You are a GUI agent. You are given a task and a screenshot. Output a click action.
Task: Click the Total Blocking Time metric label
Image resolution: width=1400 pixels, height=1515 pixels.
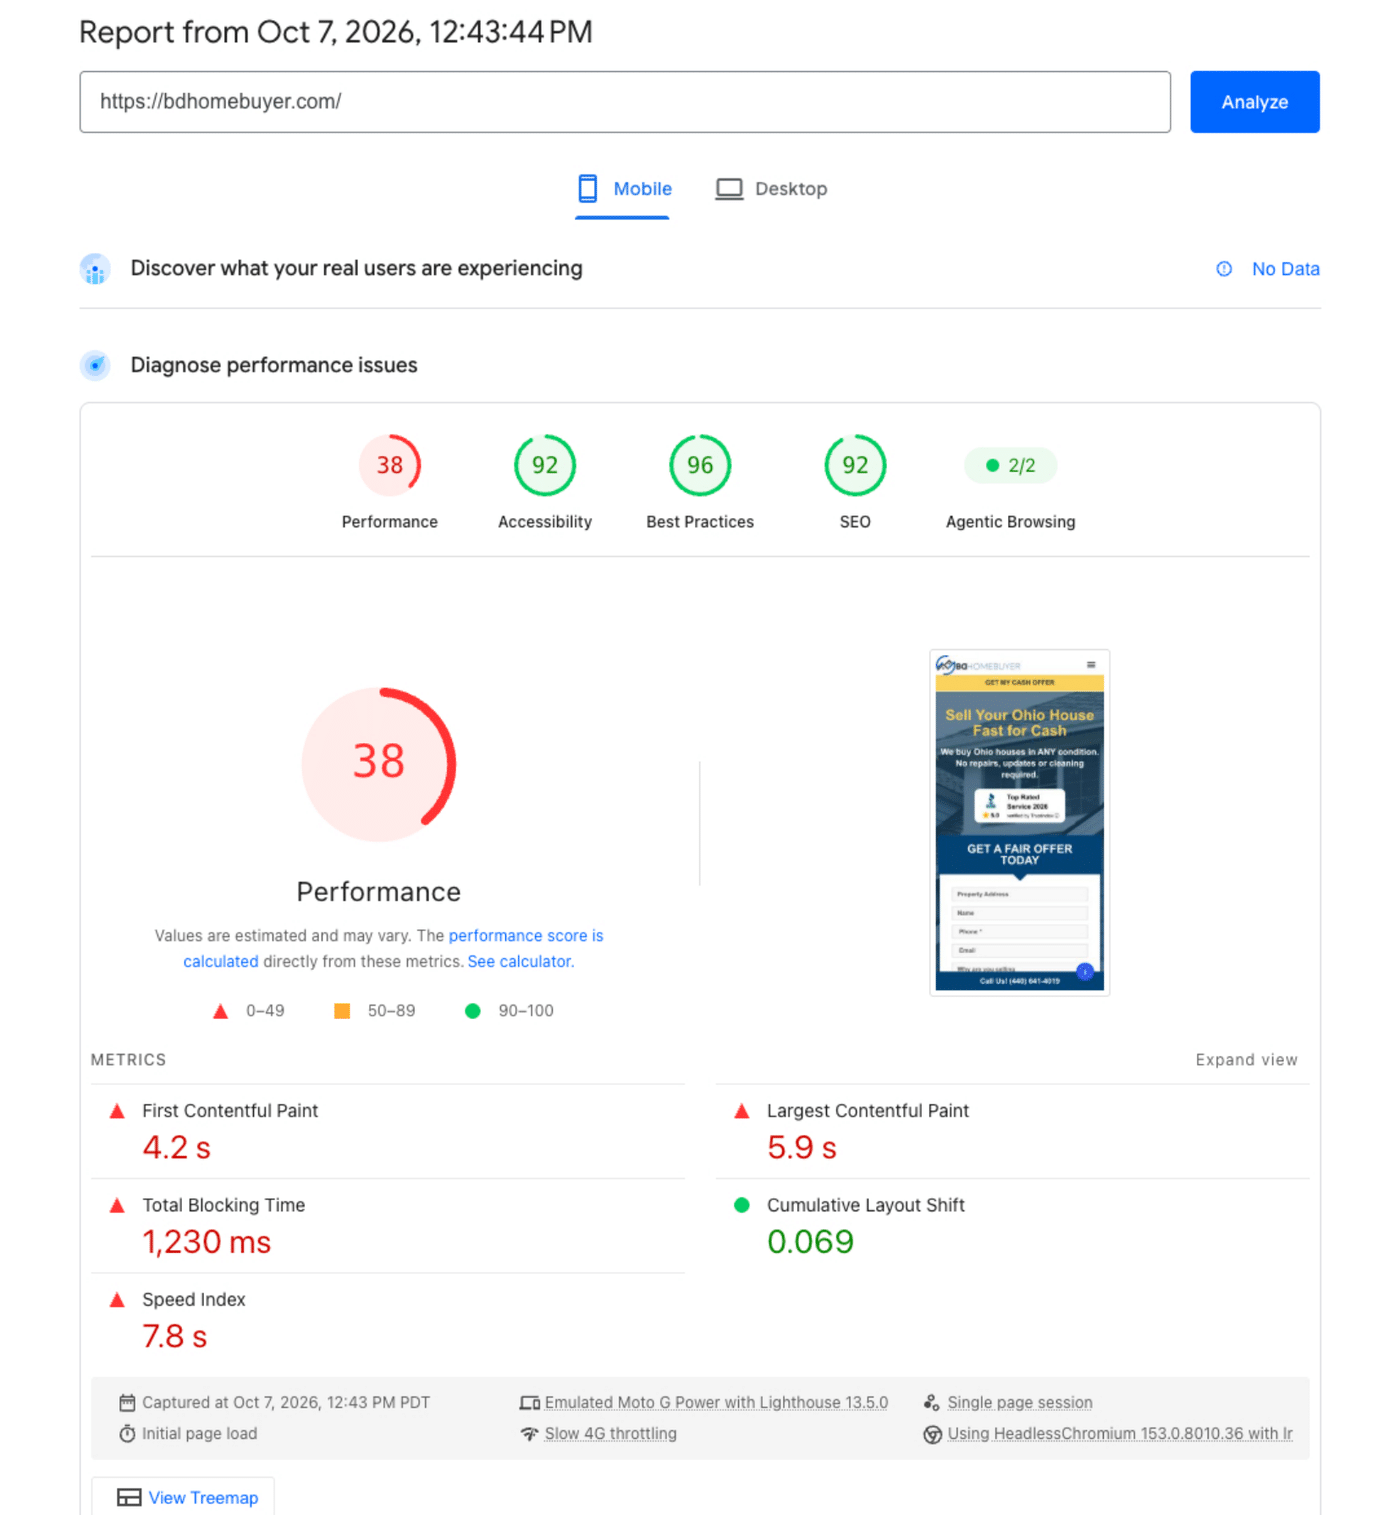click(x=223, y=1205)
